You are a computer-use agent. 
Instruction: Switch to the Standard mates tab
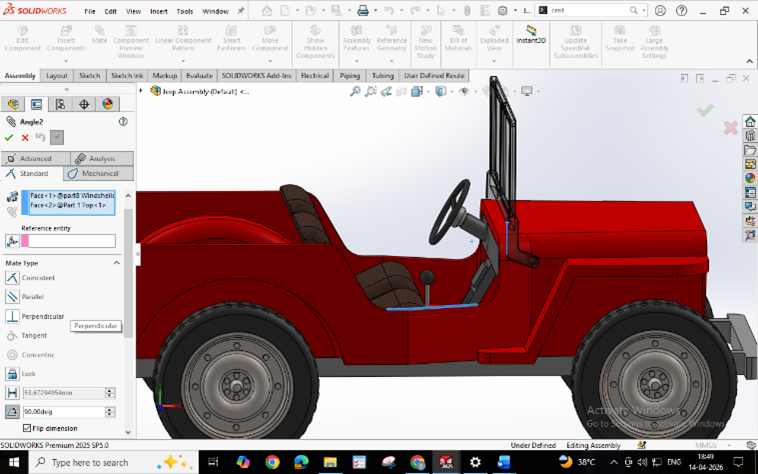[32, 173]
